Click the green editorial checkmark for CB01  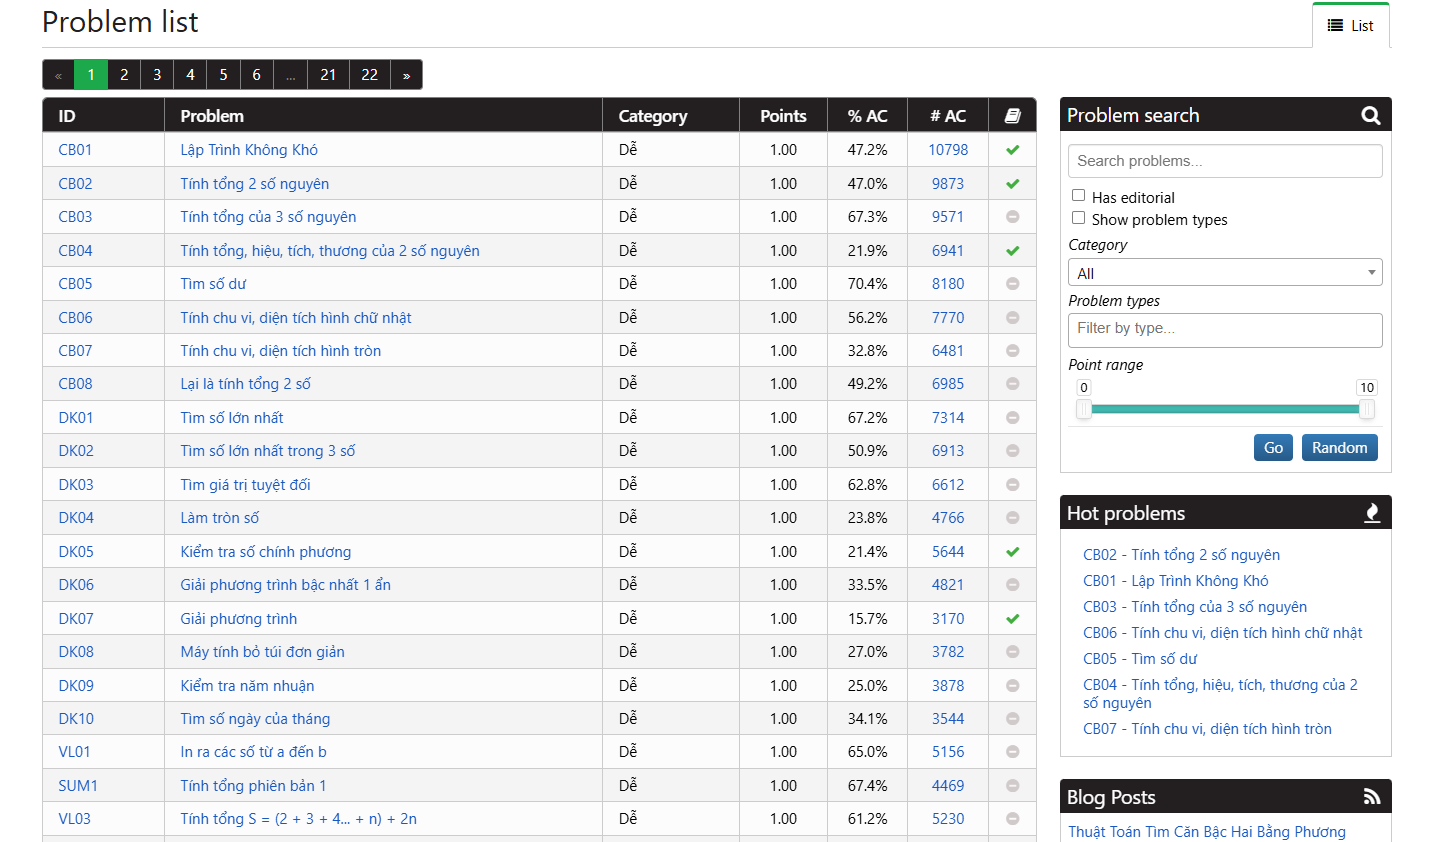click(1012, 149)
